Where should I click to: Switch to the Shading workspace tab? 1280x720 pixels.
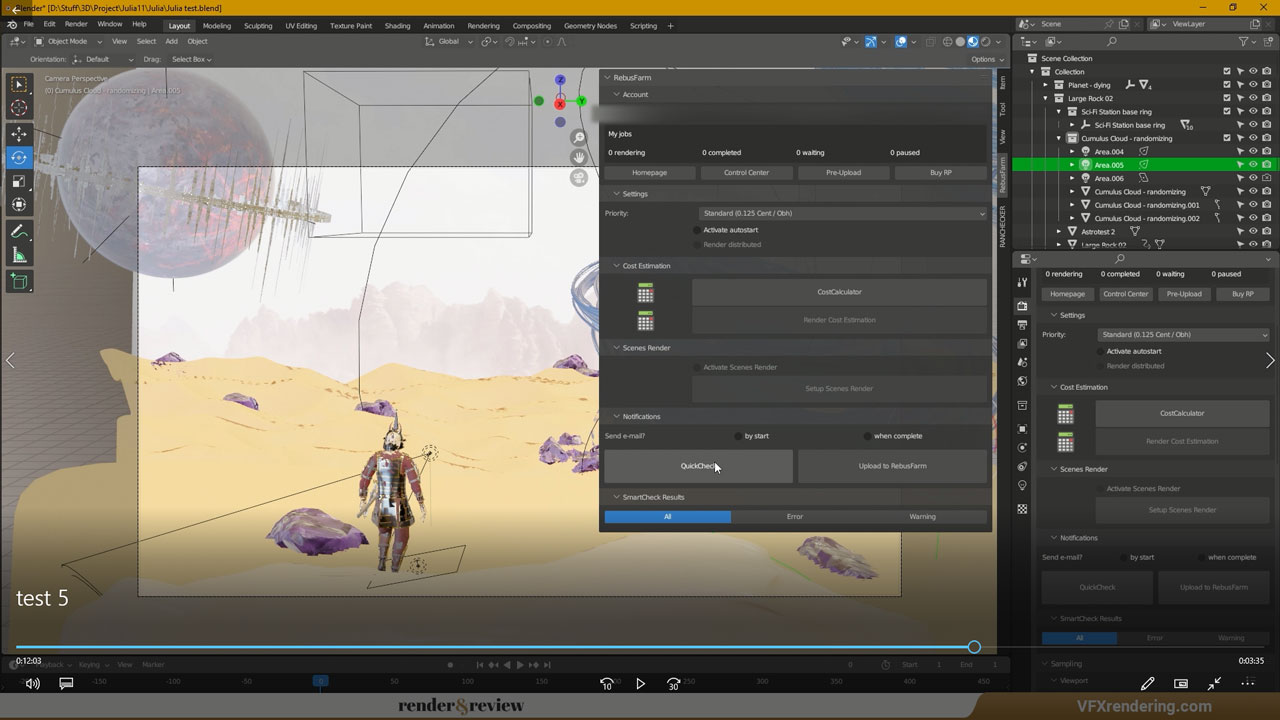tap(398, 25)
